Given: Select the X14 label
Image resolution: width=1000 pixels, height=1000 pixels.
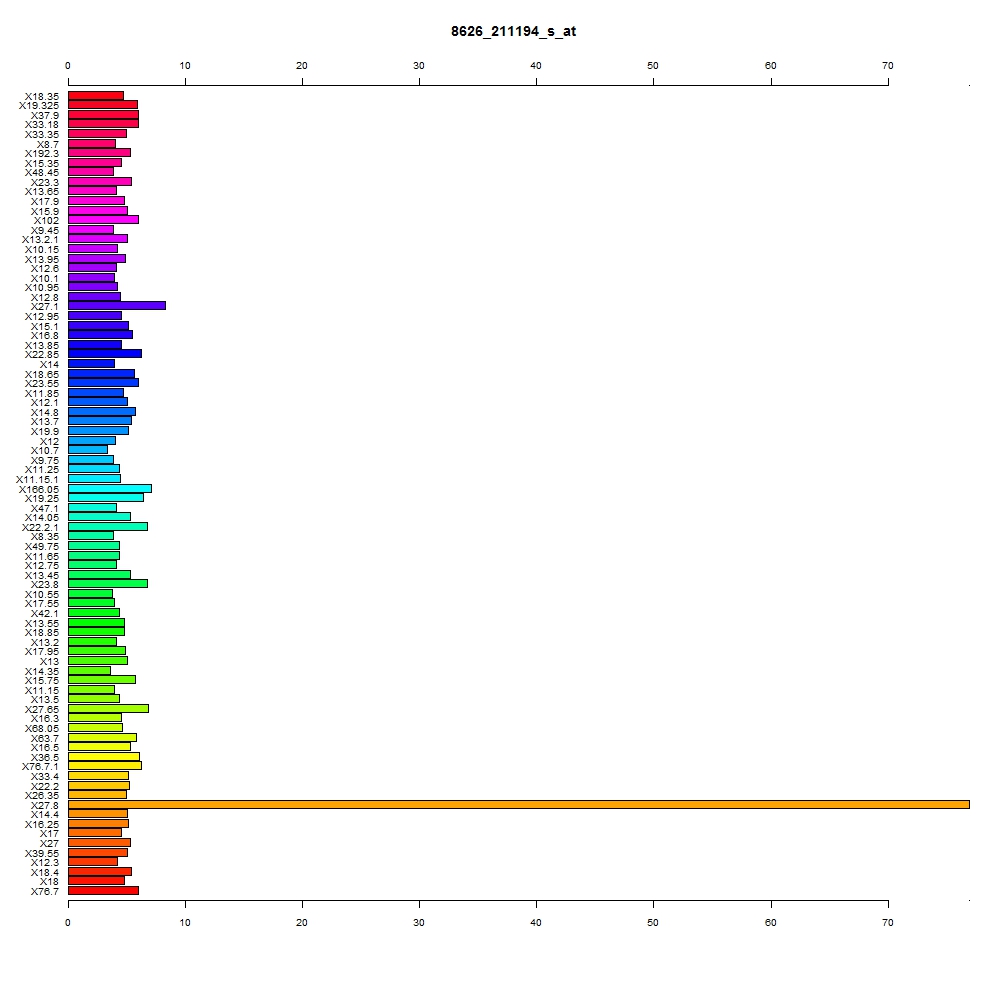Looking at the screenshot, I should 50,364.
